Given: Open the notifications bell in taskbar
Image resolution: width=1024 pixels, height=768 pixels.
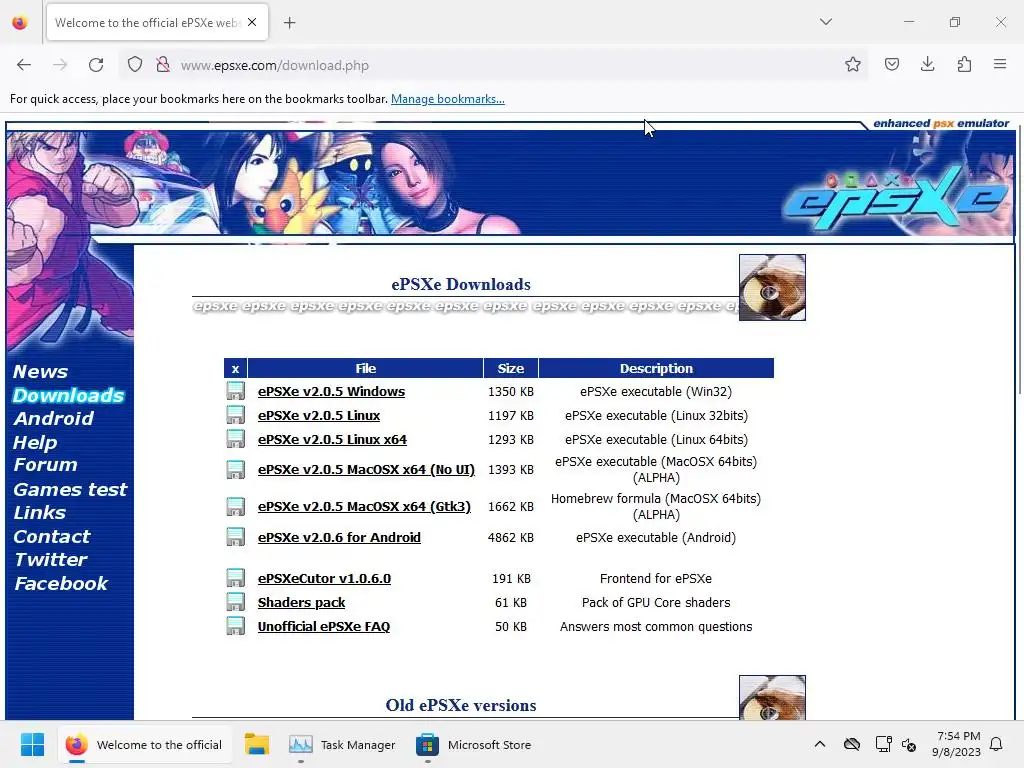Looking at the screenshot, I should [996, 744].
